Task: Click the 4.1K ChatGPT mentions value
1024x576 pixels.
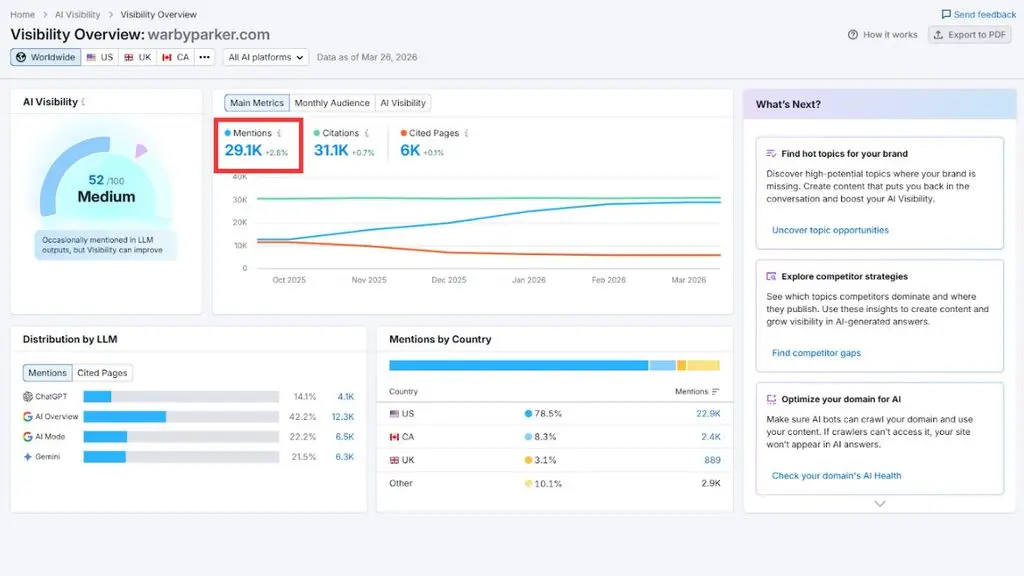Action: pyautogui.click(x=345, y=396)
